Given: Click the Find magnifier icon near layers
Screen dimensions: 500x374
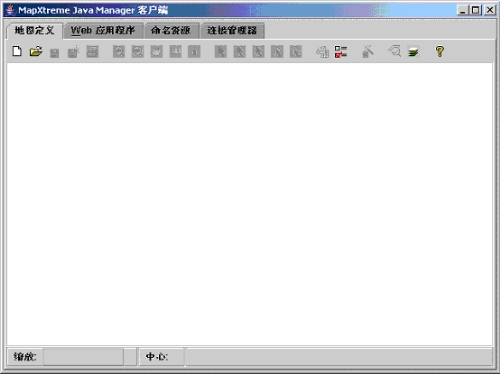Looking at the screenshot, I should [395, 51].
